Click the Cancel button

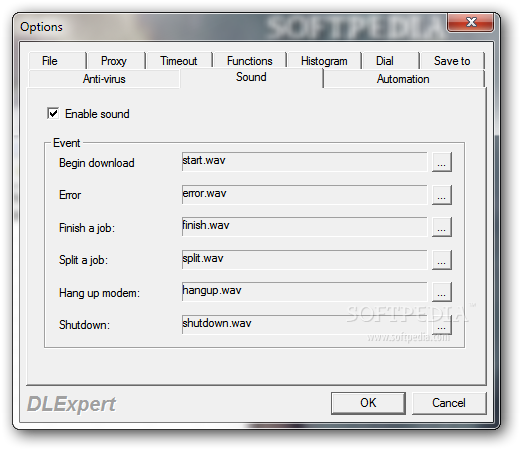pos(449,403)
